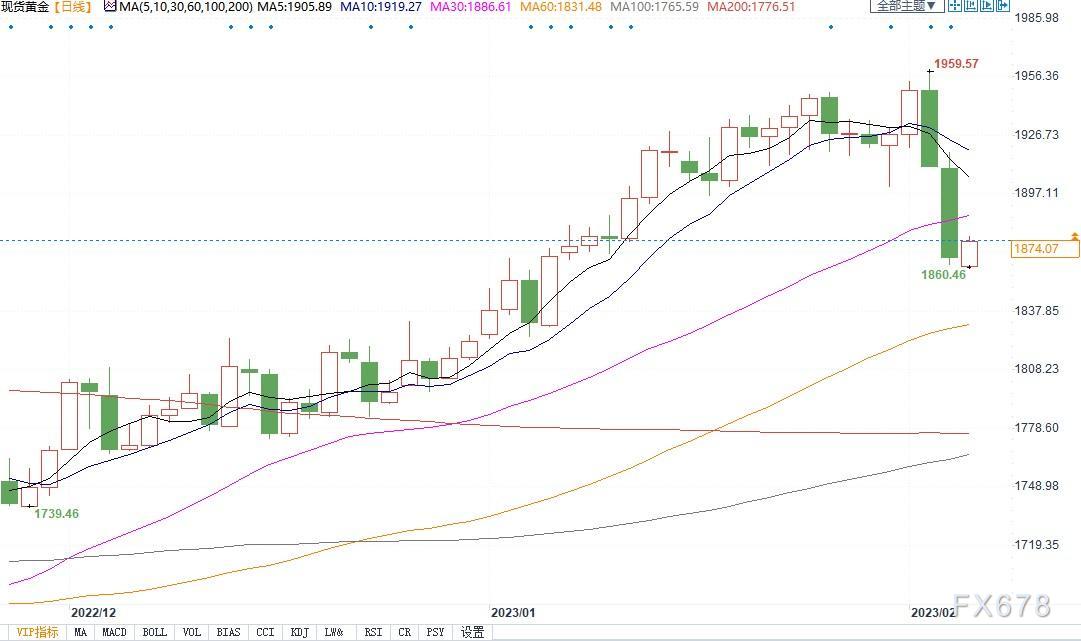The height and width of the screenshot is (641, 1081).
Task: Choose the RSI indicator tab
Action: pyautogui.click(x=373, y=632)
